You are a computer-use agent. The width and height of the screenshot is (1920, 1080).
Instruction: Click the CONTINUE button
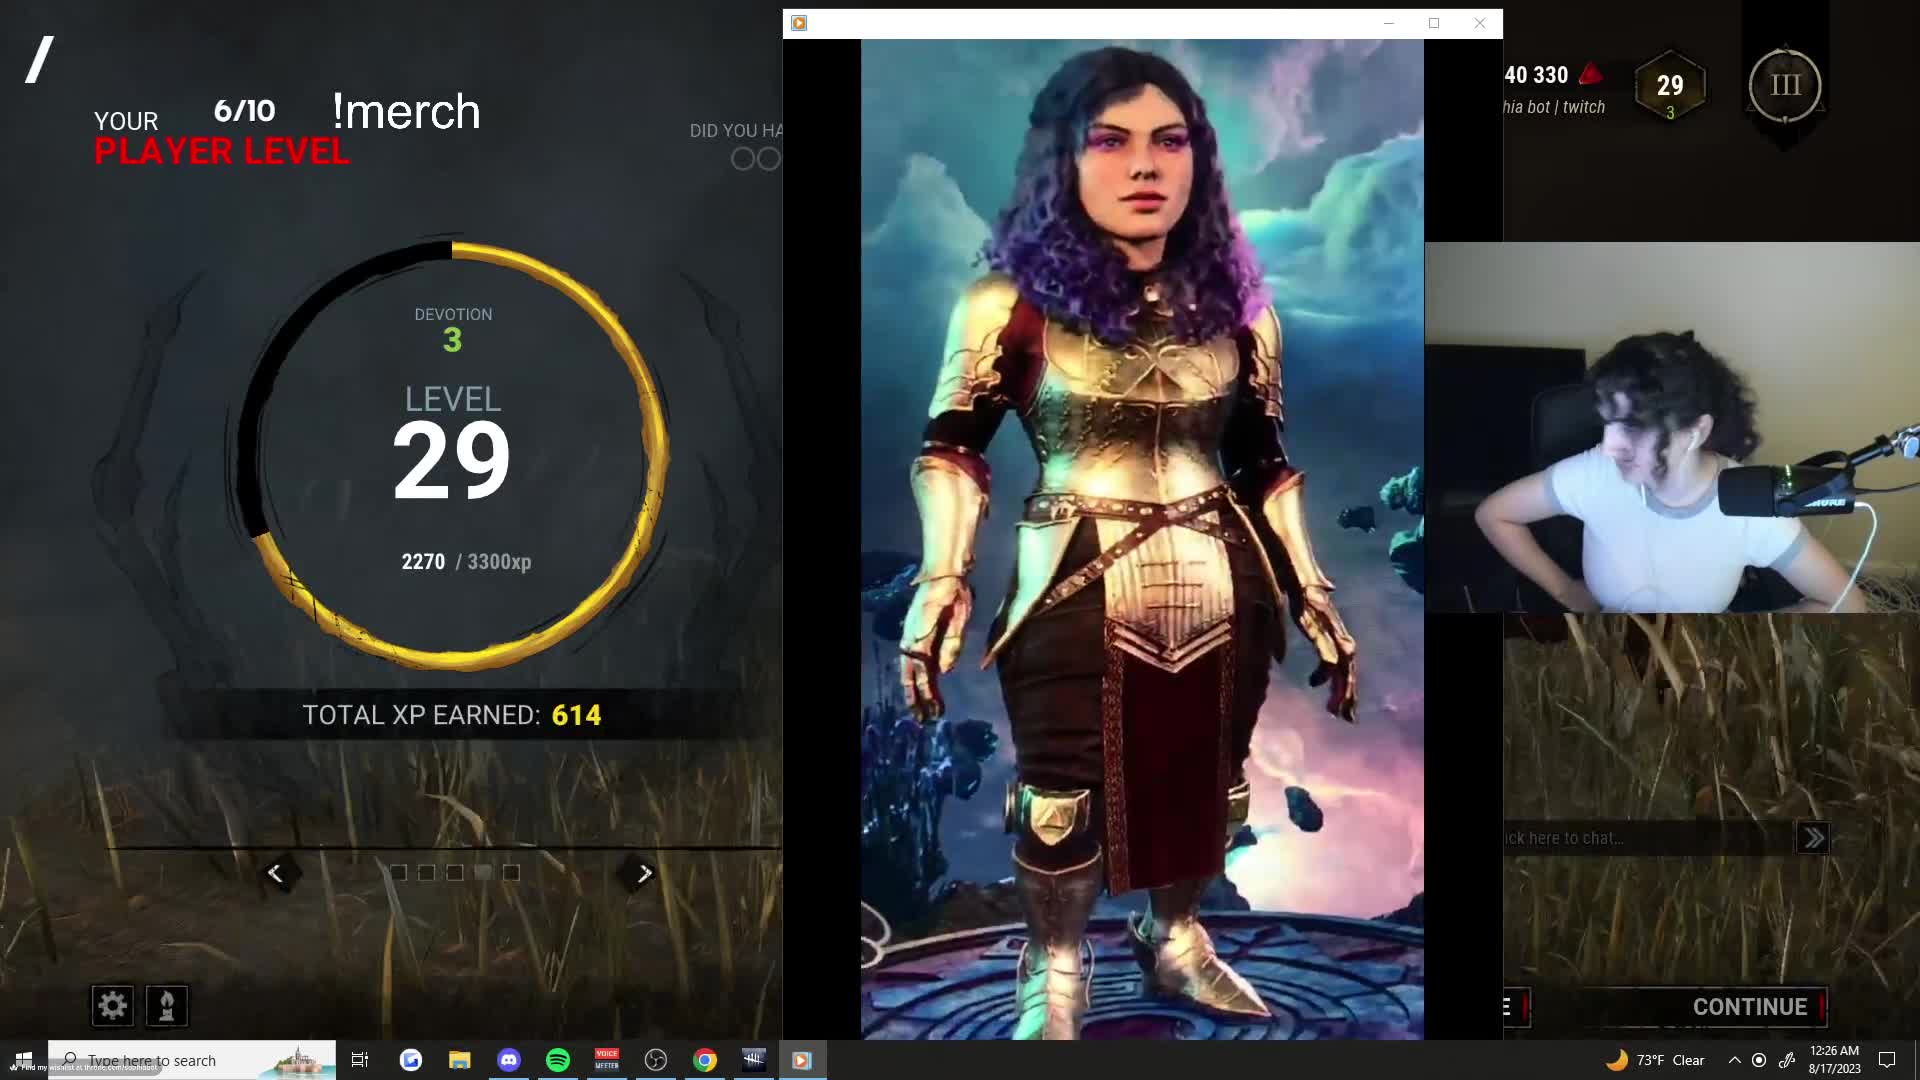(1750, 1007)
